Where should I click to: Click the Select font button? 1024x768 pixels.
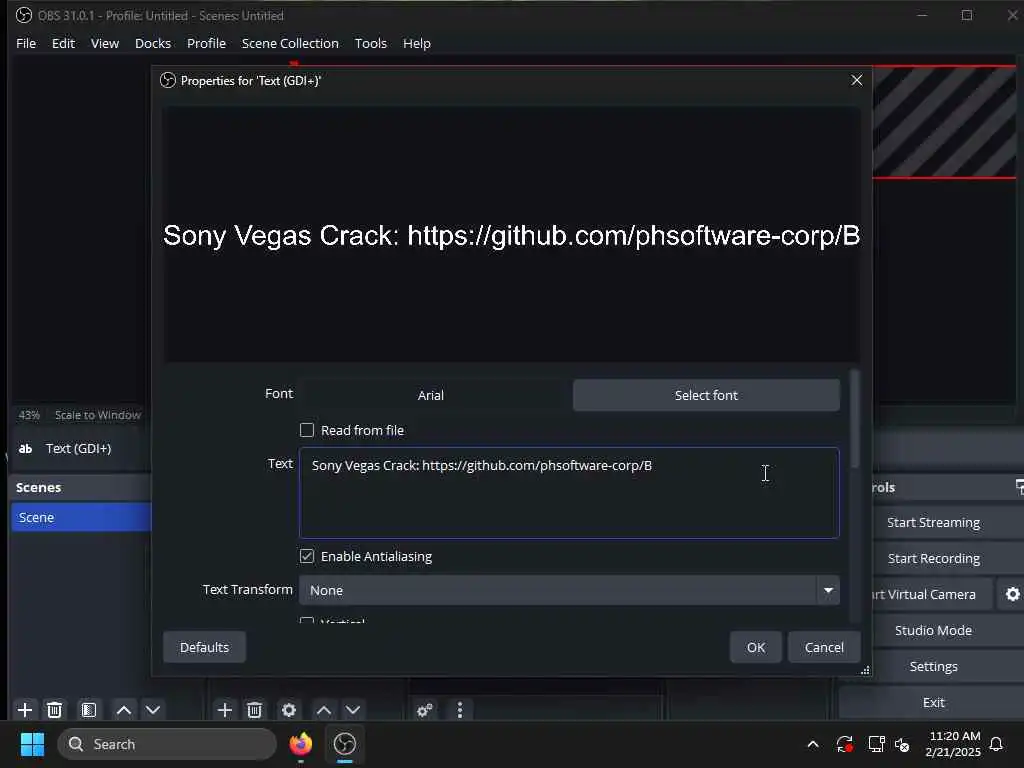[706, 395]
